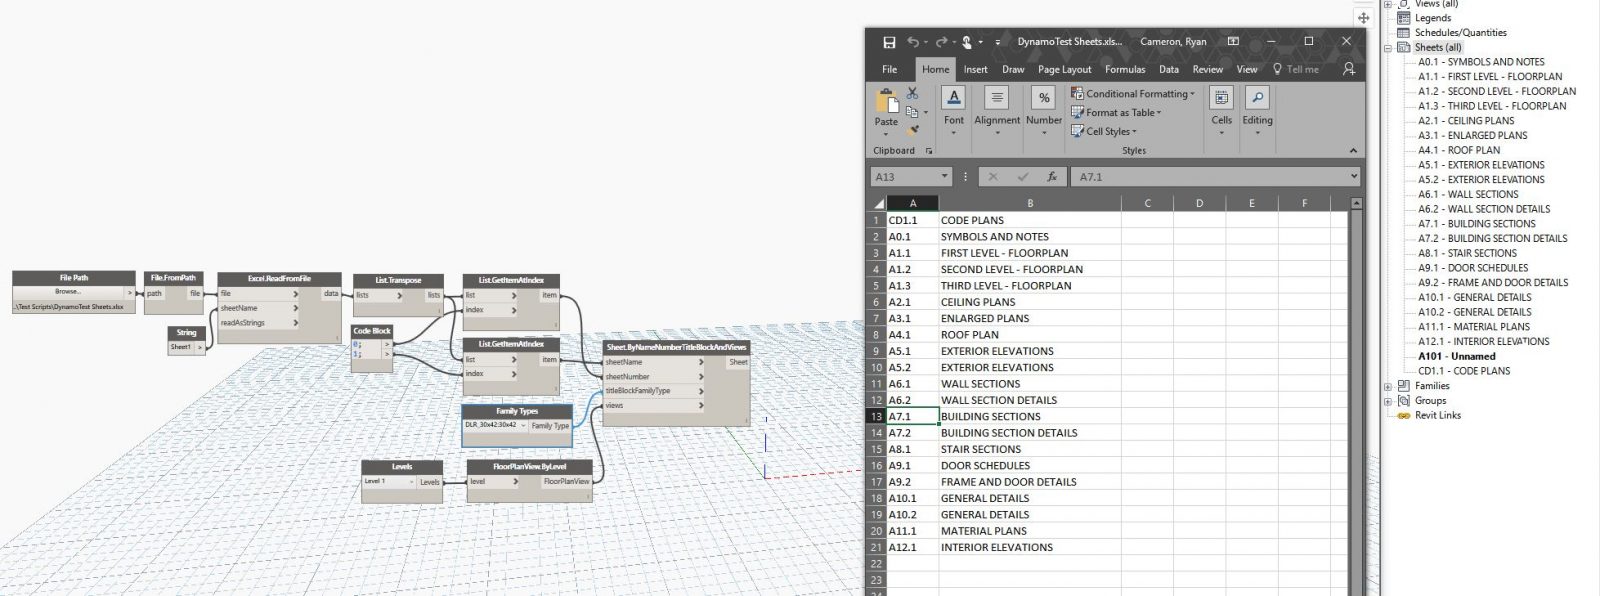Select the Sheet.ByNameNumberTitleBlockAndViews node header
The height and width of the screenshot is (596, 1600).
(x=675, y=347)
